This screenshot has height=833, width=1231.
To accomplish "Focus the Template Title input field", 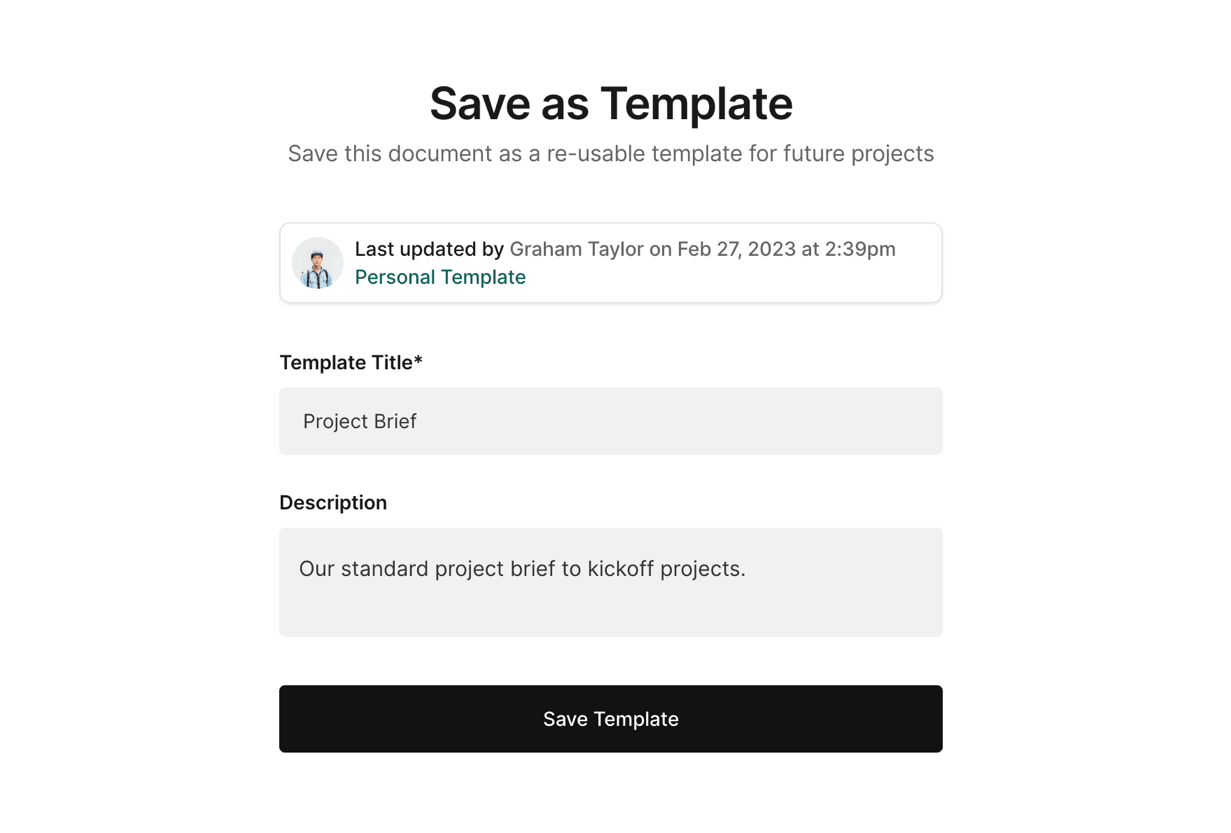I will pyautogui.click(x=610, y=421).
